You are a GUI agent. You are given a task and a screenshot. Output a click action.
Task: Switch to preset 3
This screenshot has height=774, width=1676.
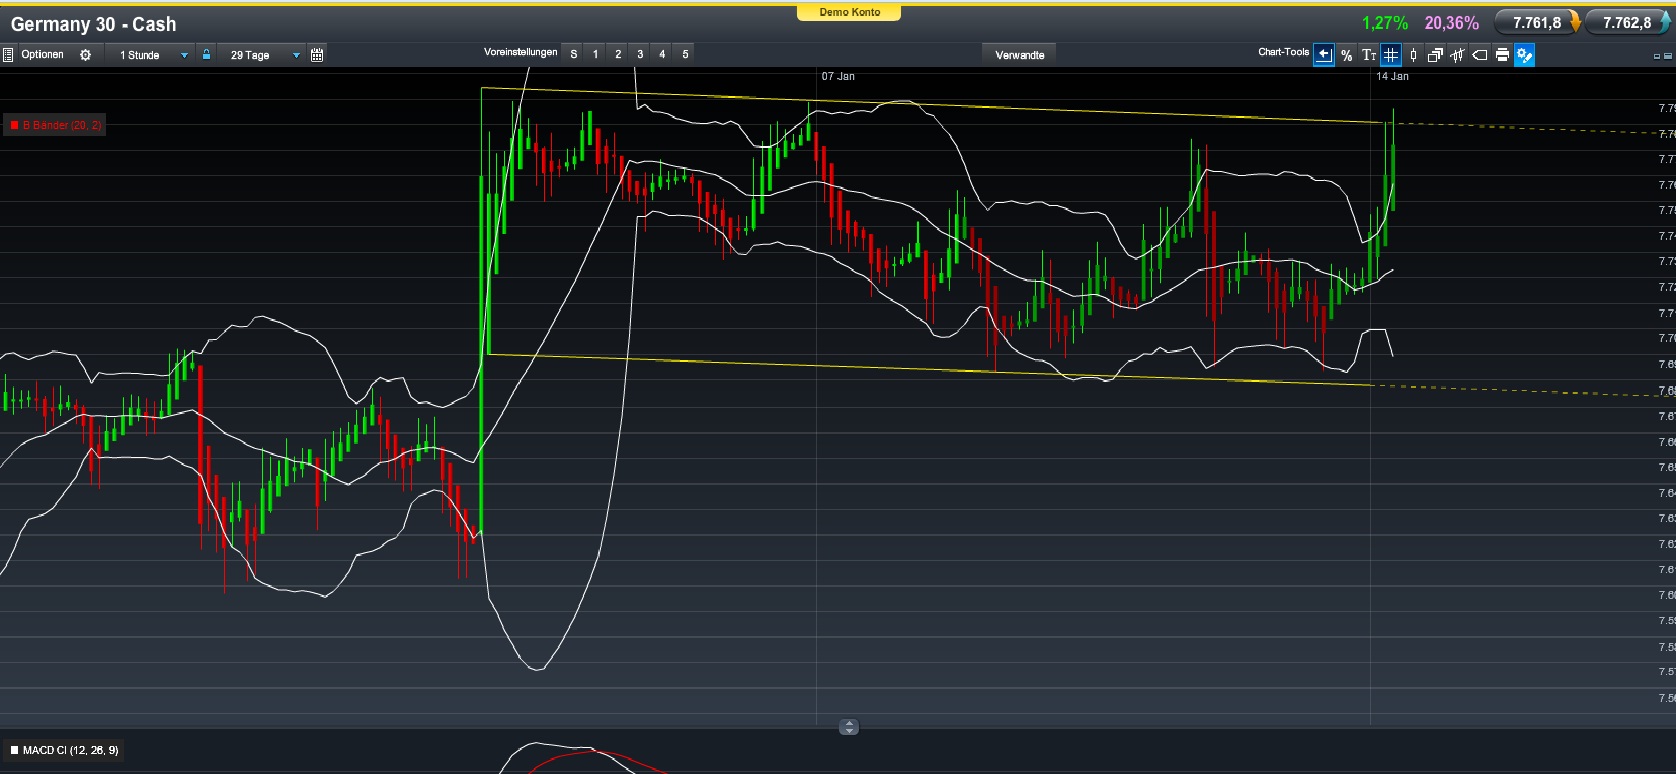[x=640, y=54]
